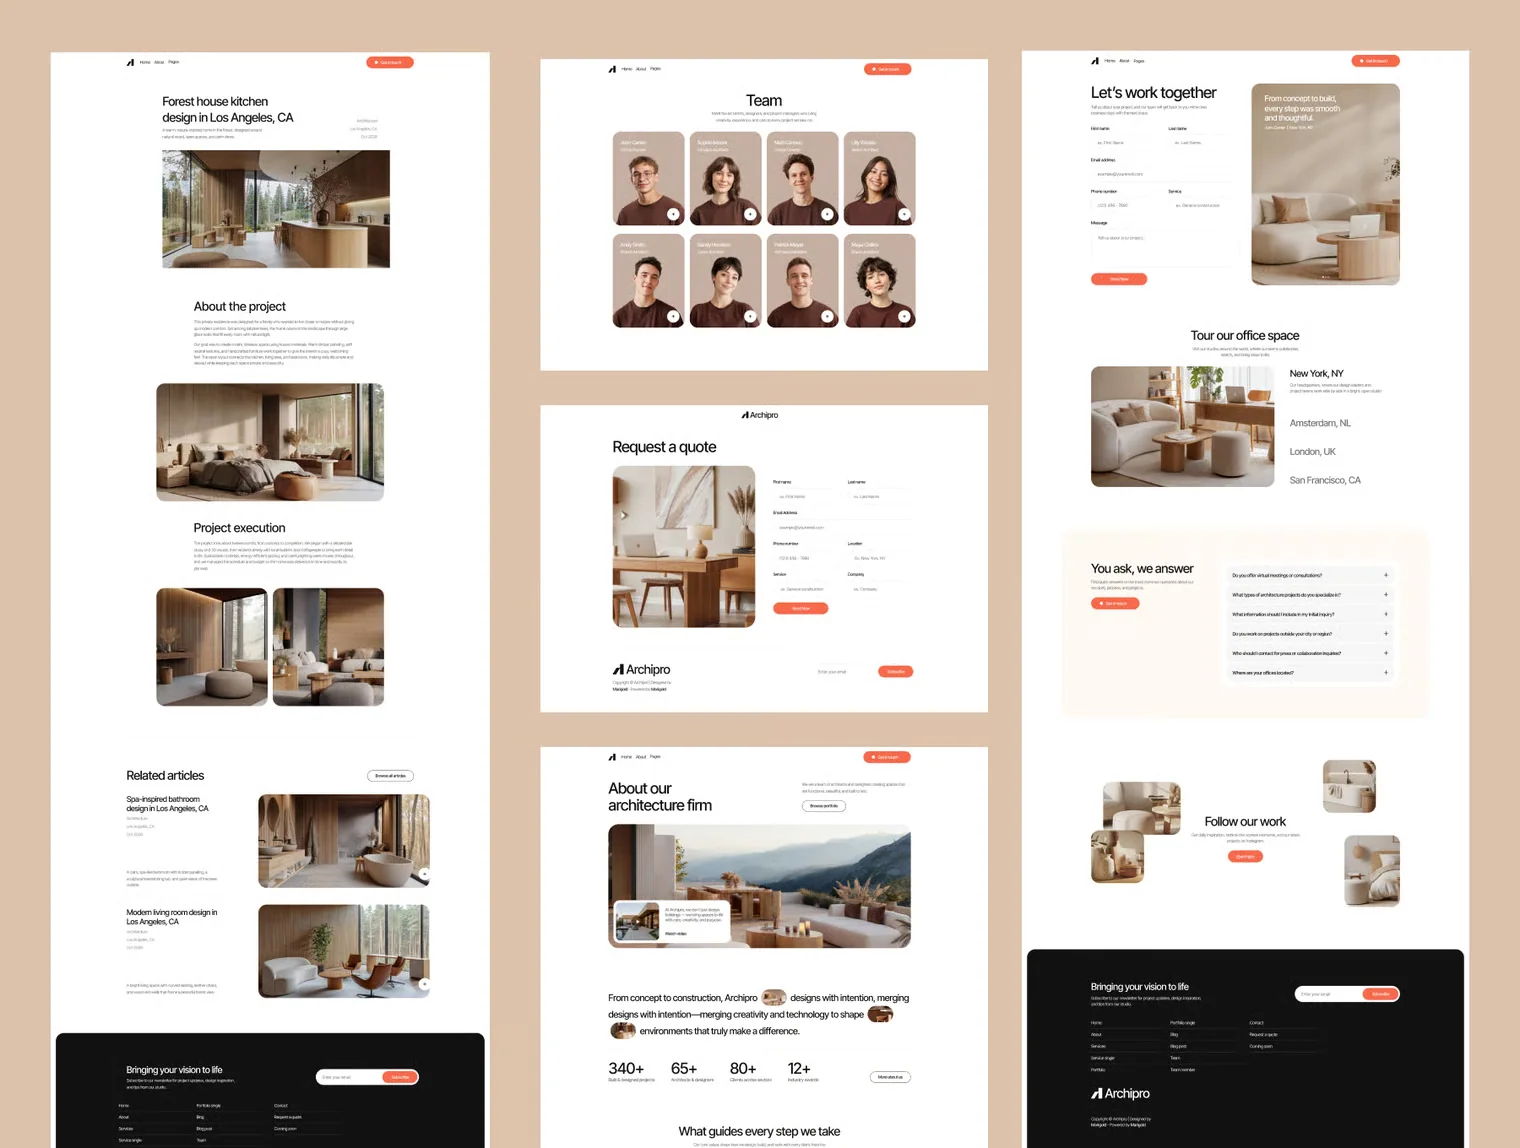Open the Pages menu on the Forest house page header
This screenshot has height=1148, width=1520.
click(174, 62)
